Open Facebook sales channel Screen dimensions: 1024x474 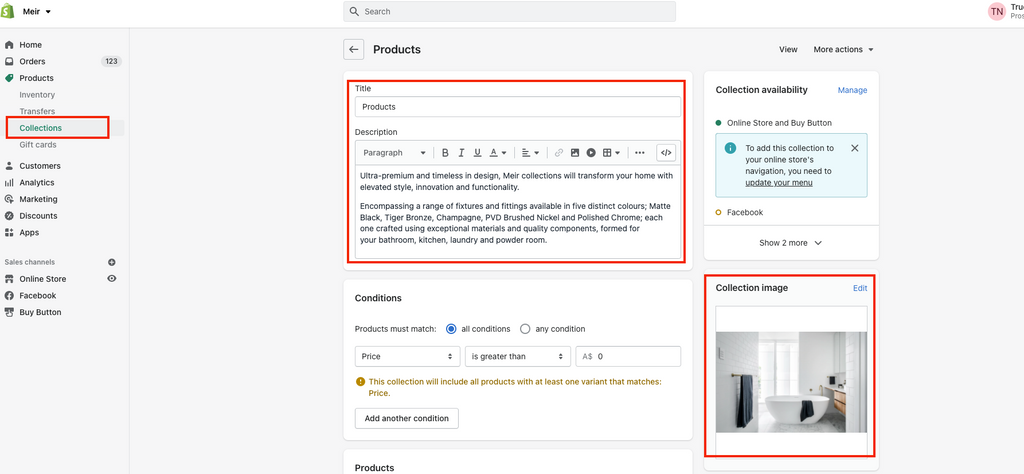[x=38, y=296]
